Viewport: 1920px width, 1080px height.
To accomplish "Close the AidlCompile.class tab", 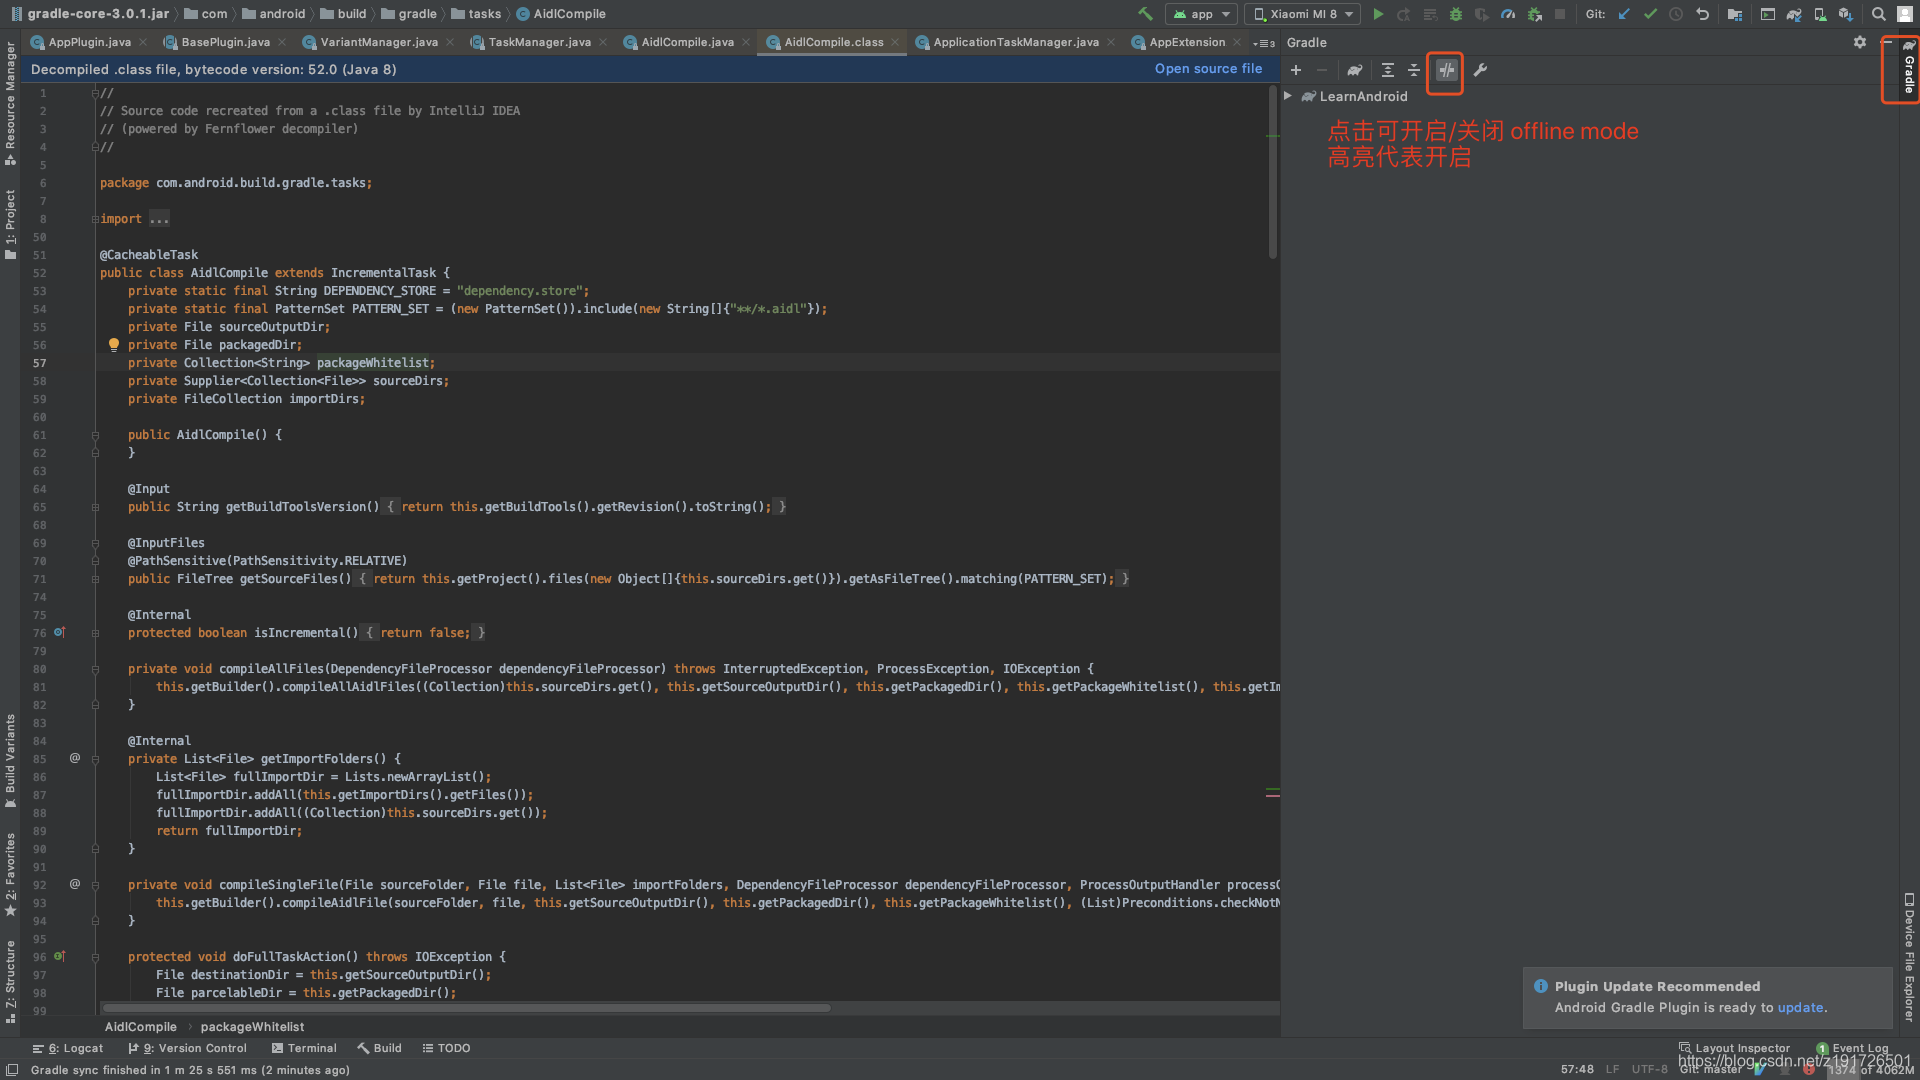I will click(895, 42).
